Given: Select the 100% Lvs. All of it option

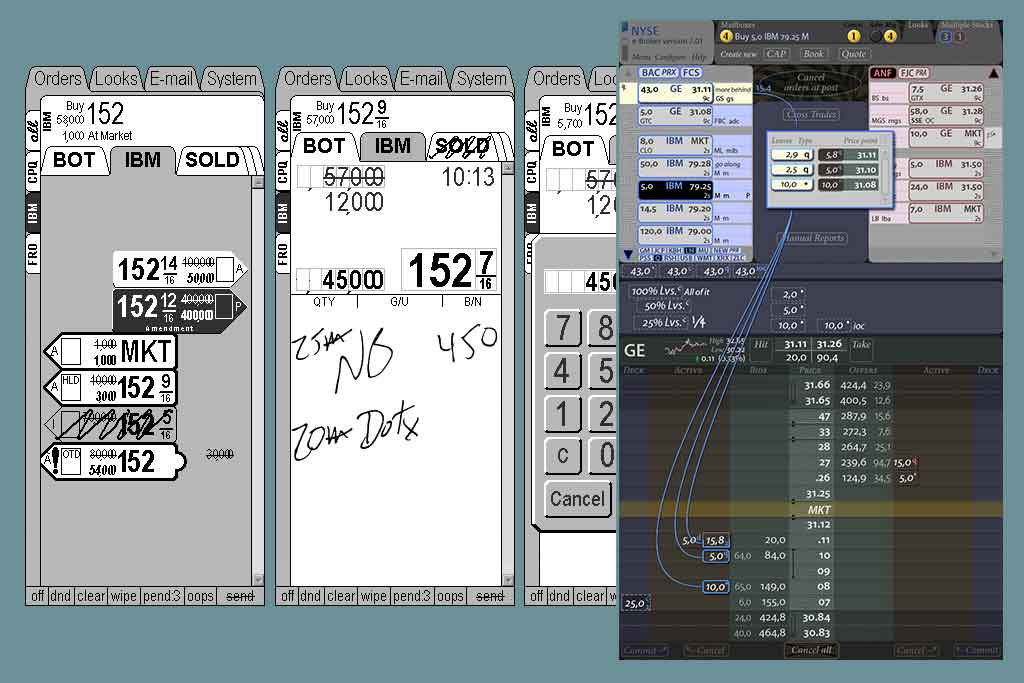Looking at the screenshot, I should pyautogui.click(x=670, y=291).
